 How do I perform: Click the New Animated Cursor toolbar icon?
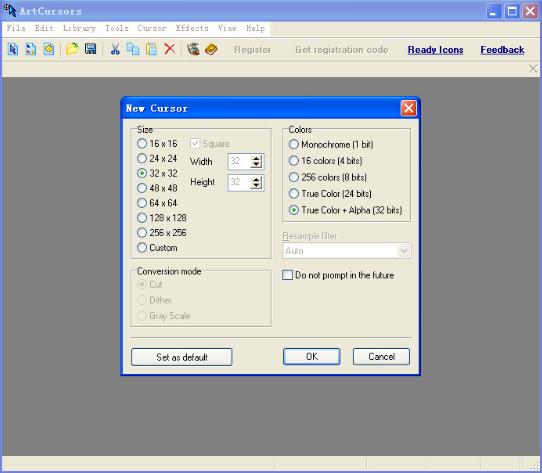[x=49, y=49]
